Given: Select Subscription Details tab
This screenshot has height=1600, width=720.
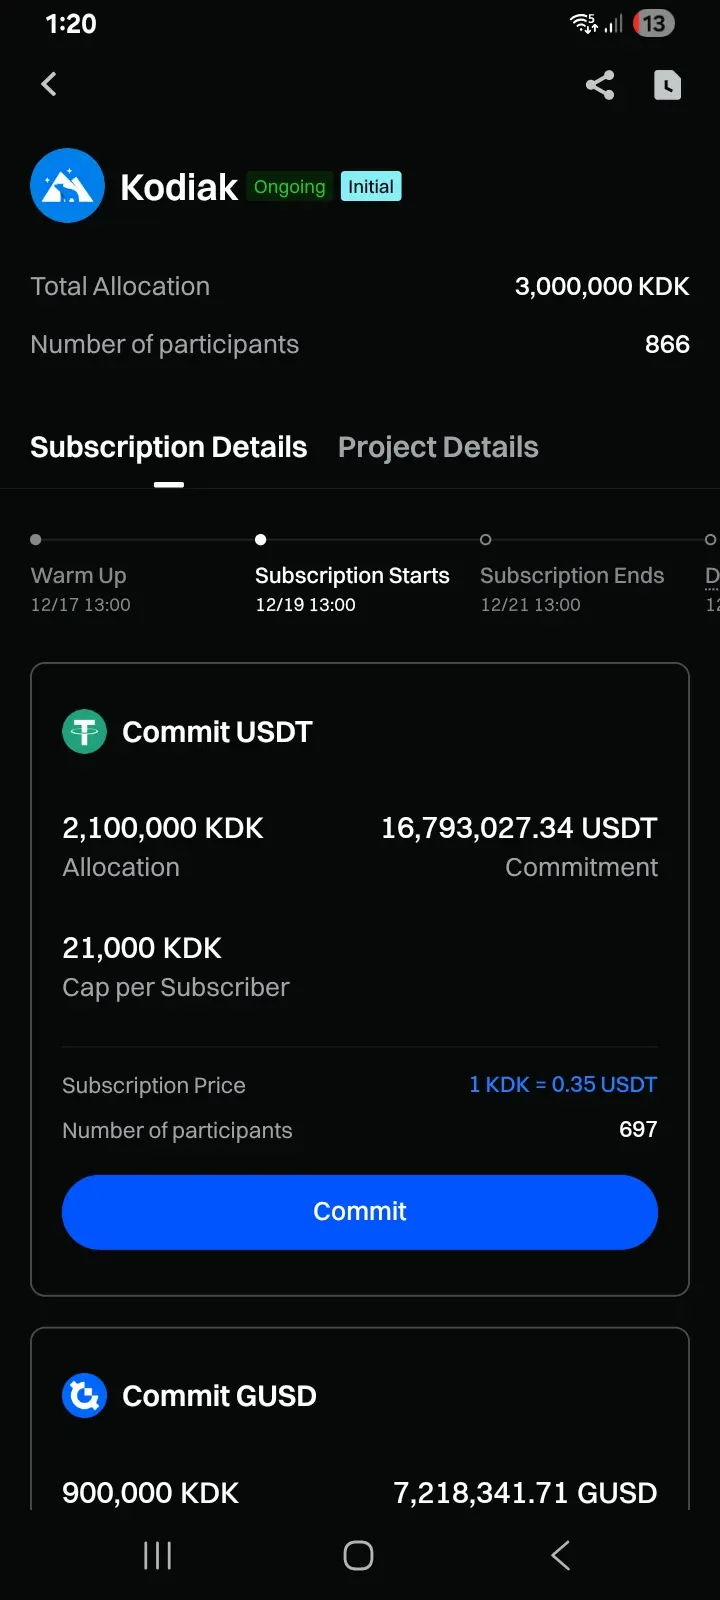Looking at the screenshot, I should tap(168, 447).
